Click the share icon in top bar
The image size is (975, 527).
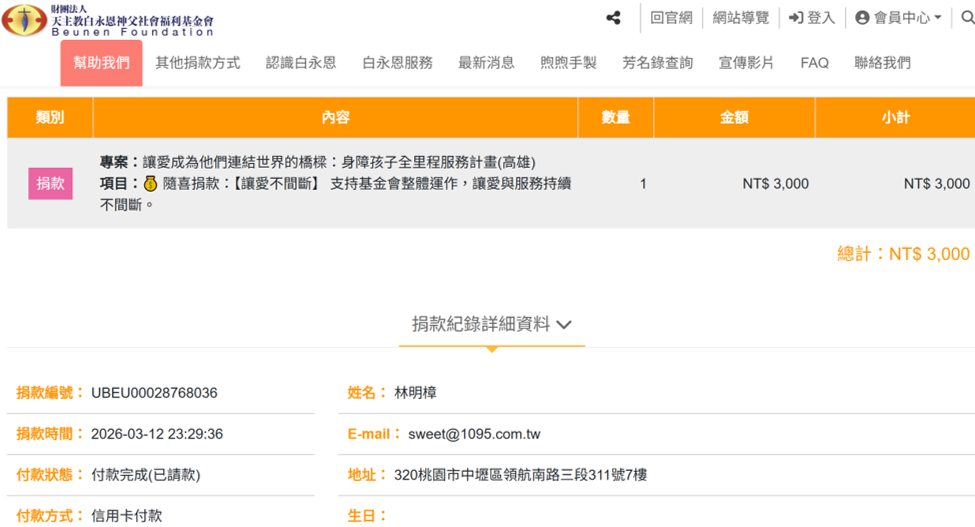[613, 18]
